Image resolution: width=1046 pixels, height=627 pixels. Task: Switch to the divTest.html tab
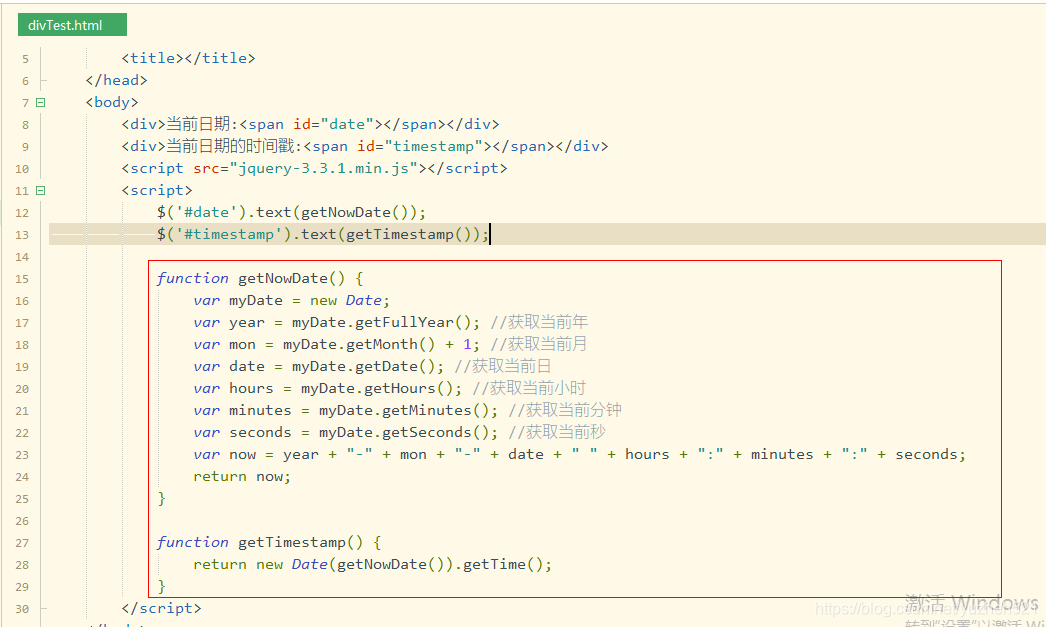click(72, 25)
